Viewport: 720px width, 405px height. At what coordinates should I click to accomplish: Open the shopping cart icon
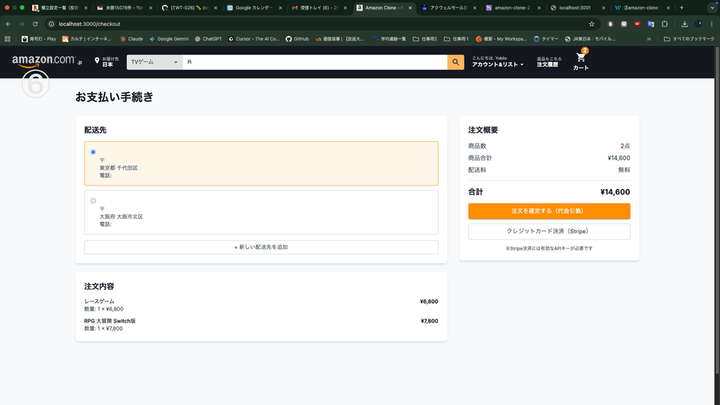[581, 60]
